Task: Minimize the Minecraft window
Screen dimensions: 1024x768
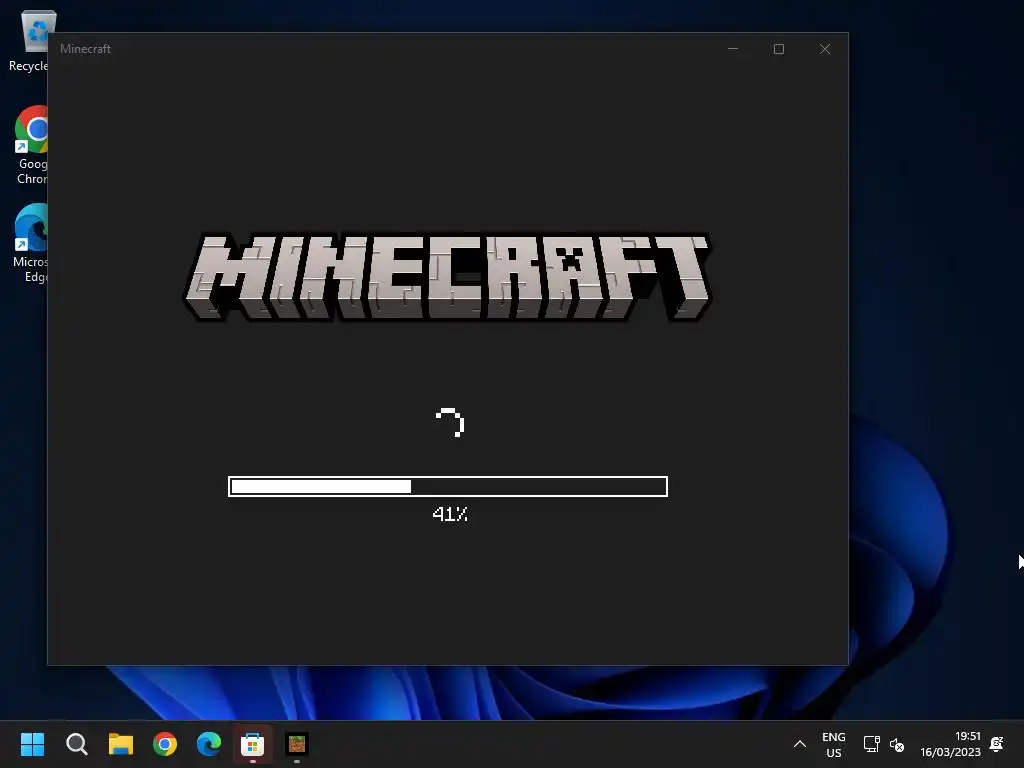Action: pyautogui.click(x=733, y=49)
